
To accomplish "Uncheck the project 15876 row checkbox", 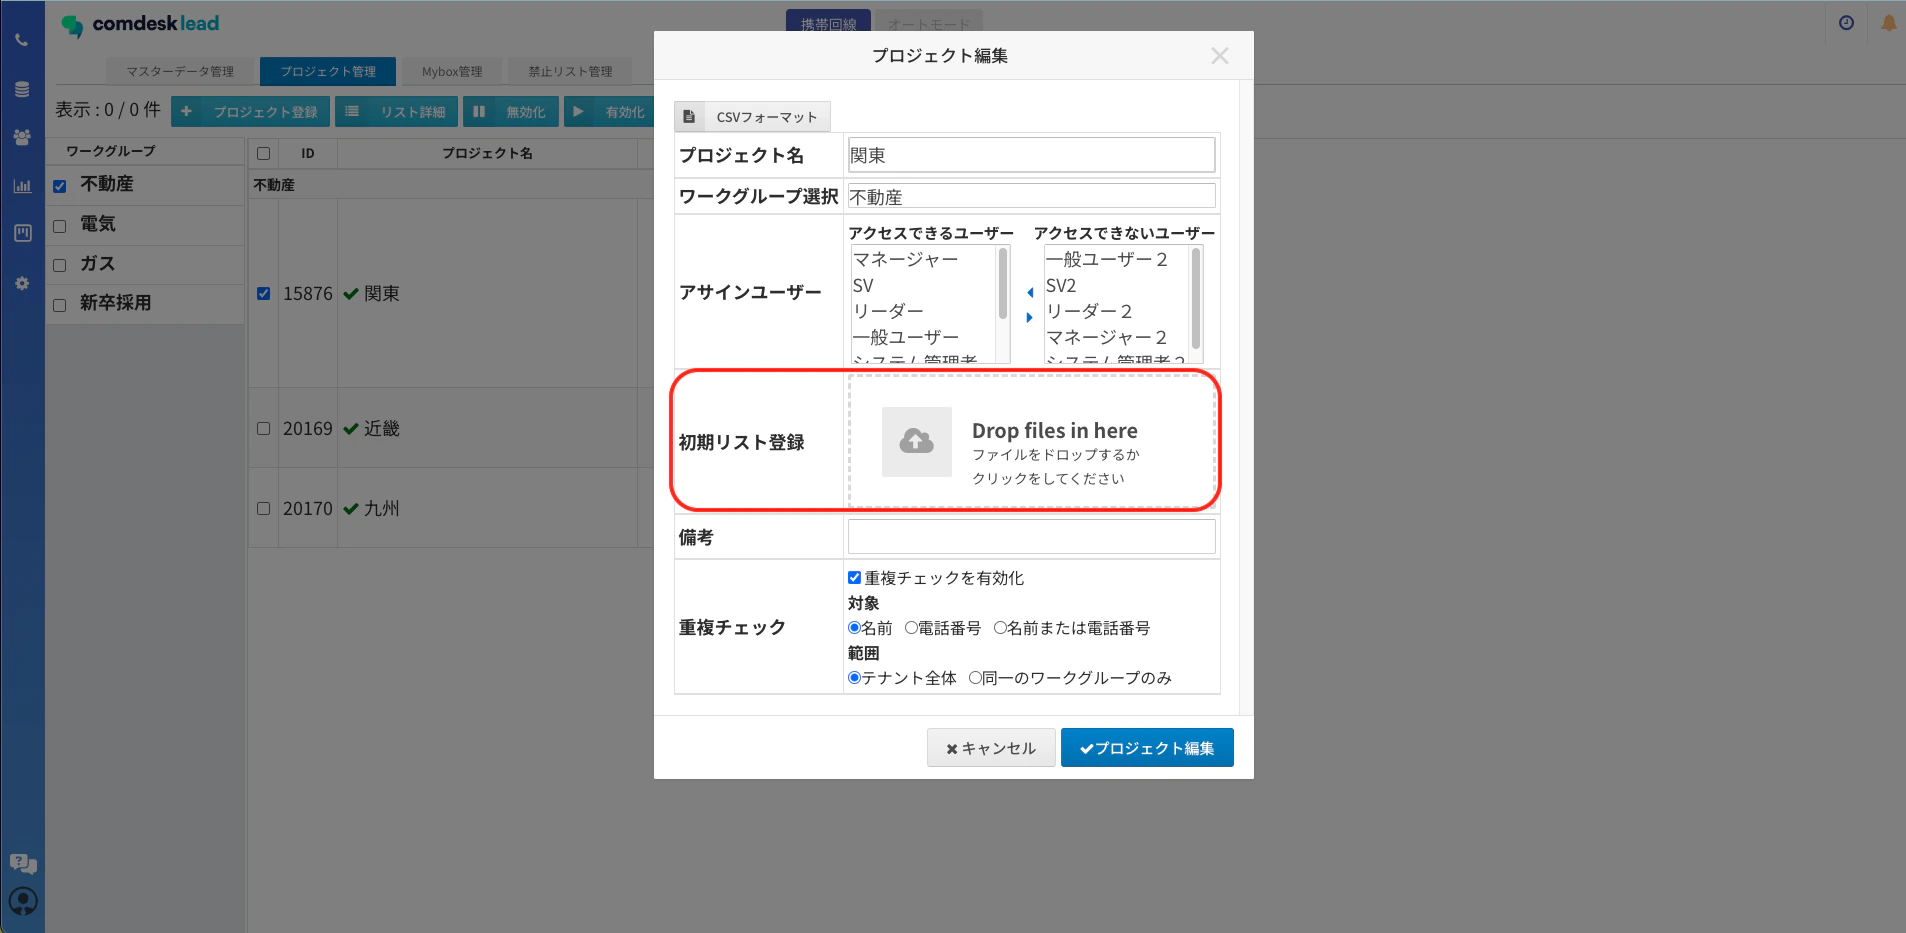I will tap(264, 294).
